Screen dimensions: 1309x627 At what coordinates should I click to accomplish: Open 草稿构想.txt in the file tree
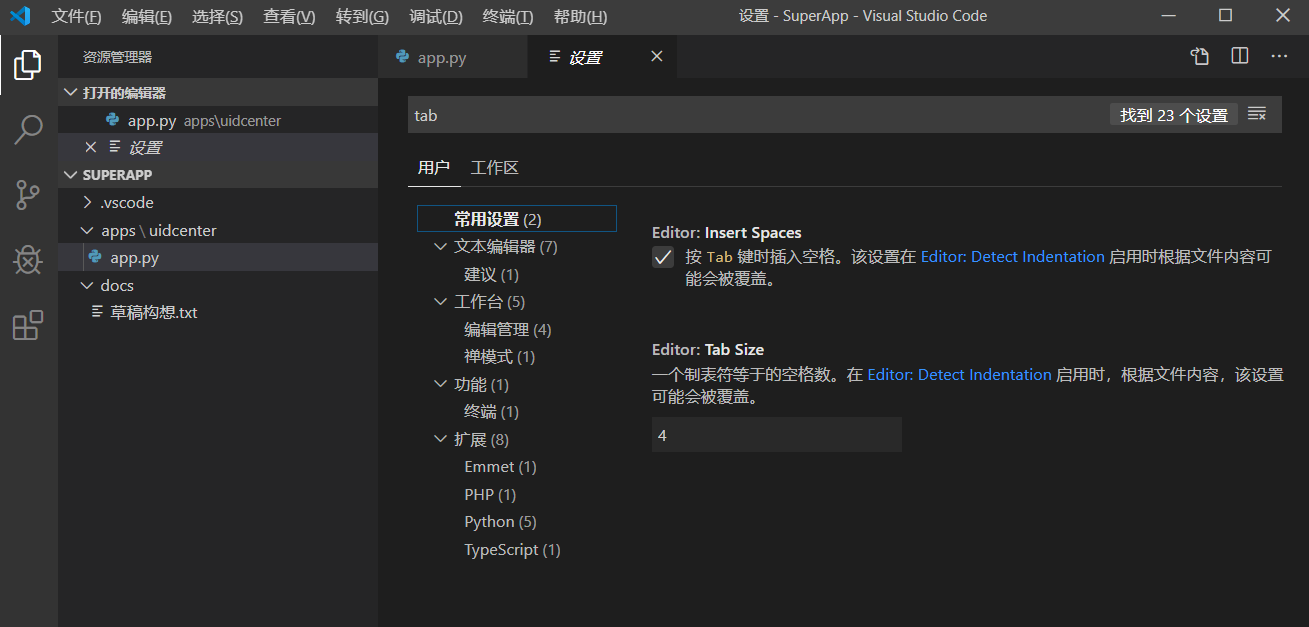click(x=218, y=312)
